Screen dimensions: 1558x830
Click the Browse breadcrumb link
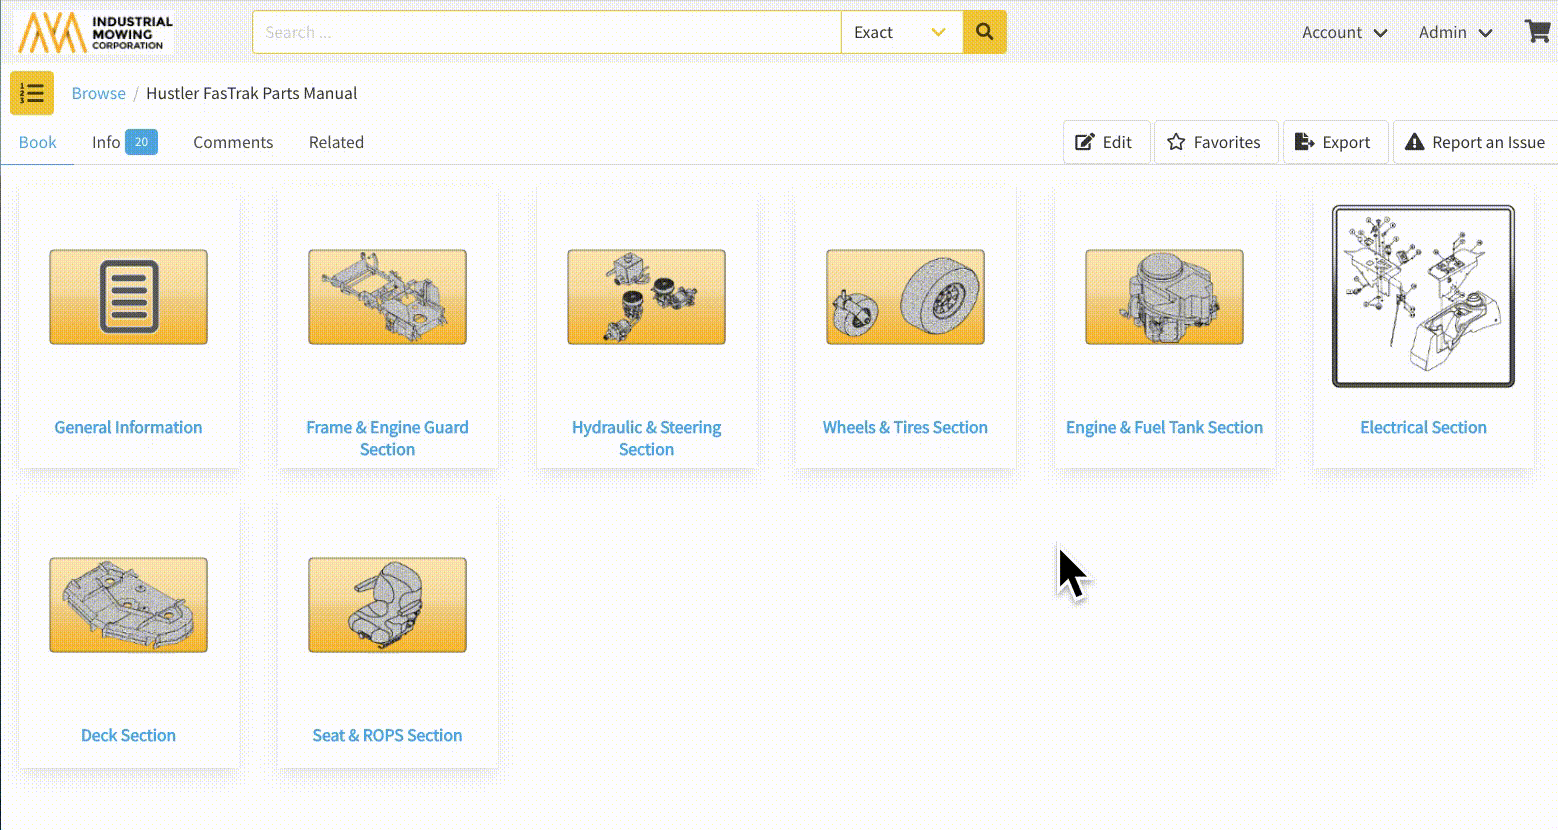[x=98, y=93]
